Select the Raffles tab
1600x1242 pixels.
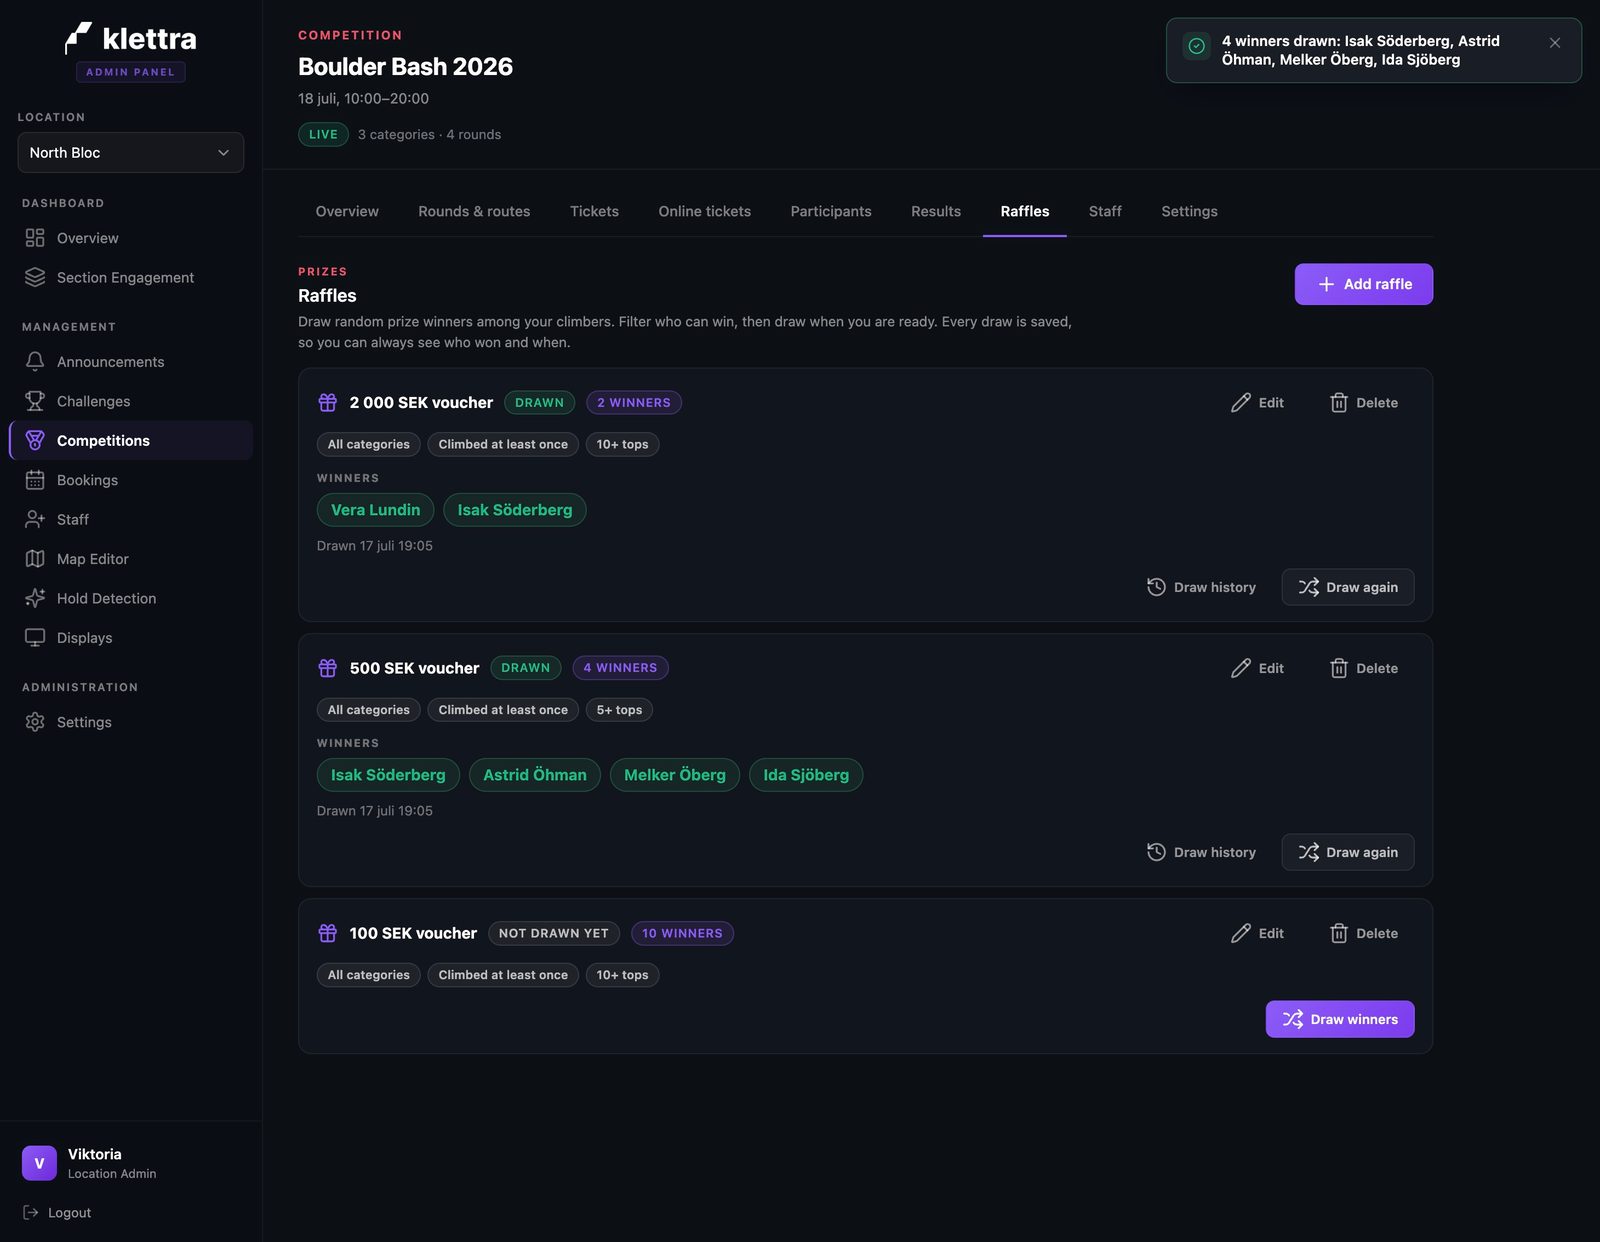click(x=1025, y=211)
